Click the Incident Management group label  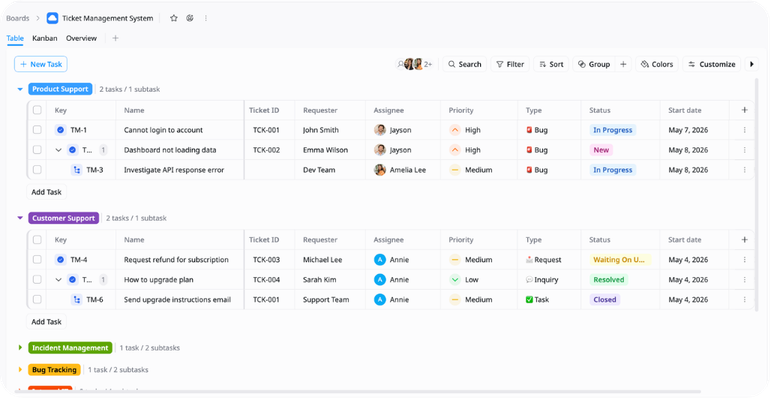(x=70, y=348)
